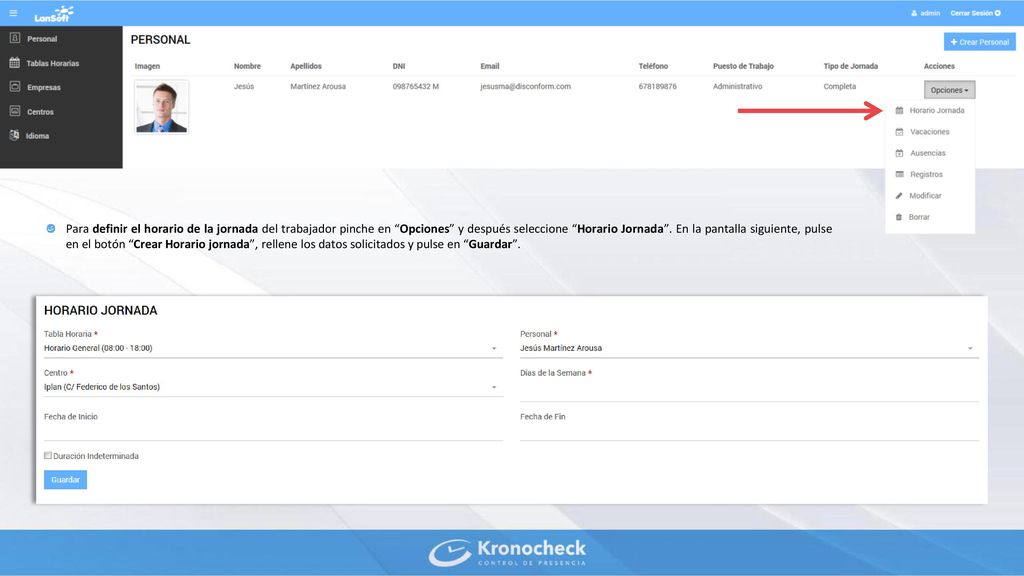Screen dimensions: 1024x576
Task: Choose Registros from options menu
Action: coord(926,174)
